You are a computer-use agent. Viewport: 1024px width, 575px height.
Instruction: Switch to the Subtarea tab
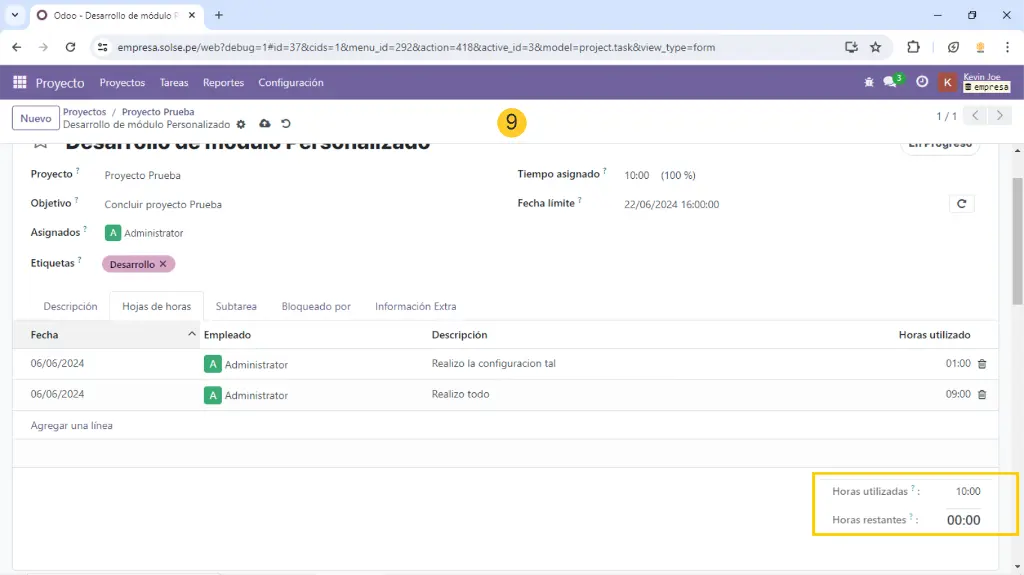[236, 306]
